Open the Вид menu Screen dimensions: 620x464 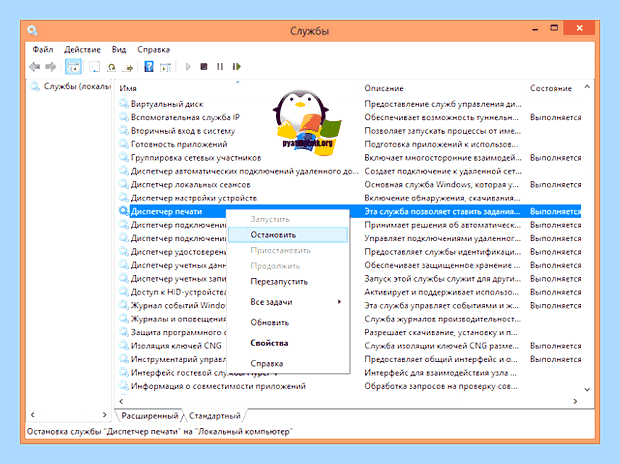119,49
